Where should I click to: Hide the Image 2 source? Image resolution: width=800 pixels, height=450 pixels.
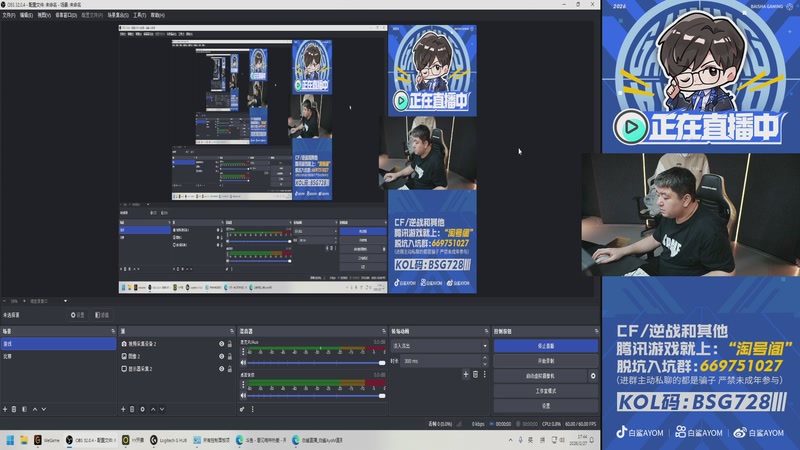pyautogui.click(x=221, y=356)
